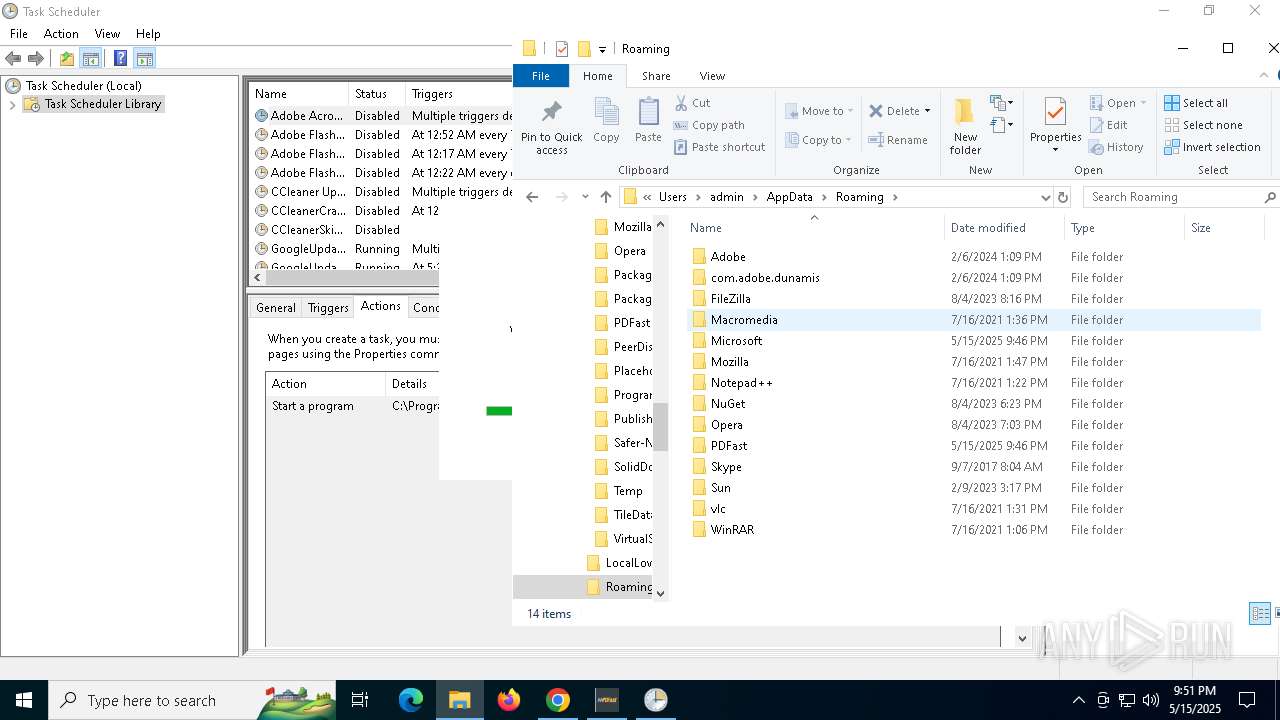Switch to Triggers tab in task details

pyautogui.click(x=328, y=308)
